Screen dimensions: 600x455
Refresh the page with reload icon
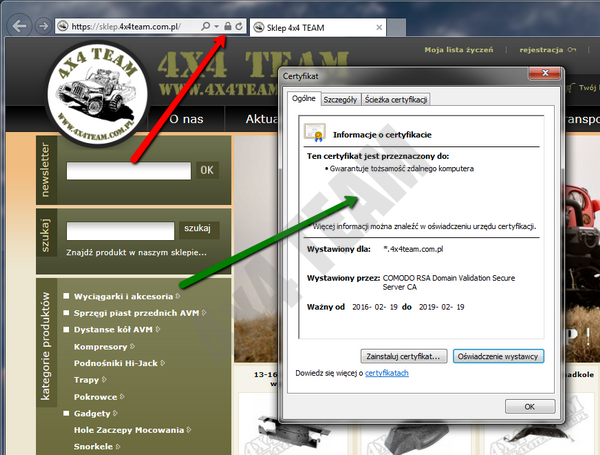coord(239,26)
